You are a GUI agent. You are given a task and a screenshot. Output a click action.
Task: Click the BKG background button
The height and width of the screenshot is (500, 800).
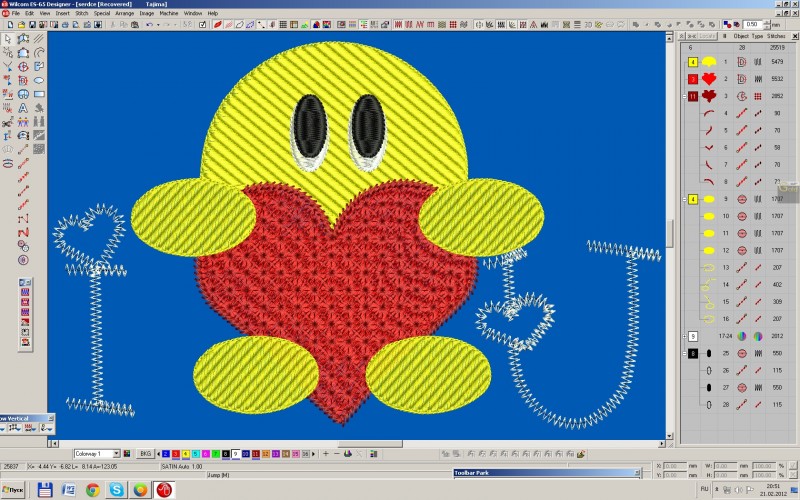145,454
